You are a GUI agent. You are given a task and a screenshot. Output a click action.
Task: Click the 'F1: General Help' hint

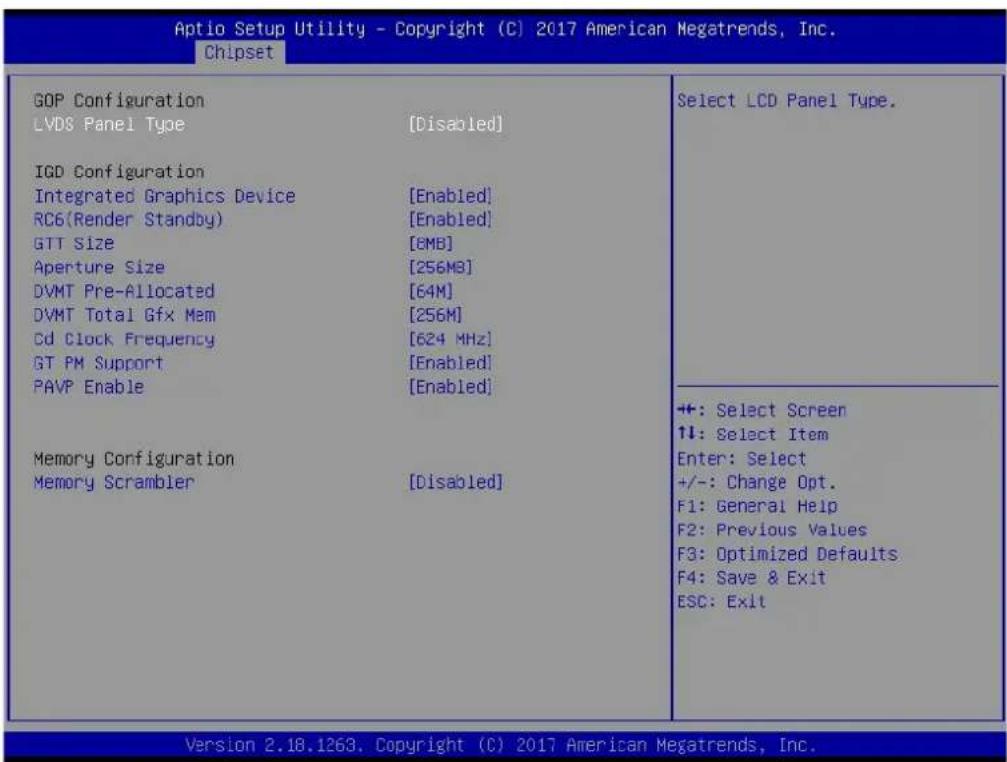click(757, 507)
